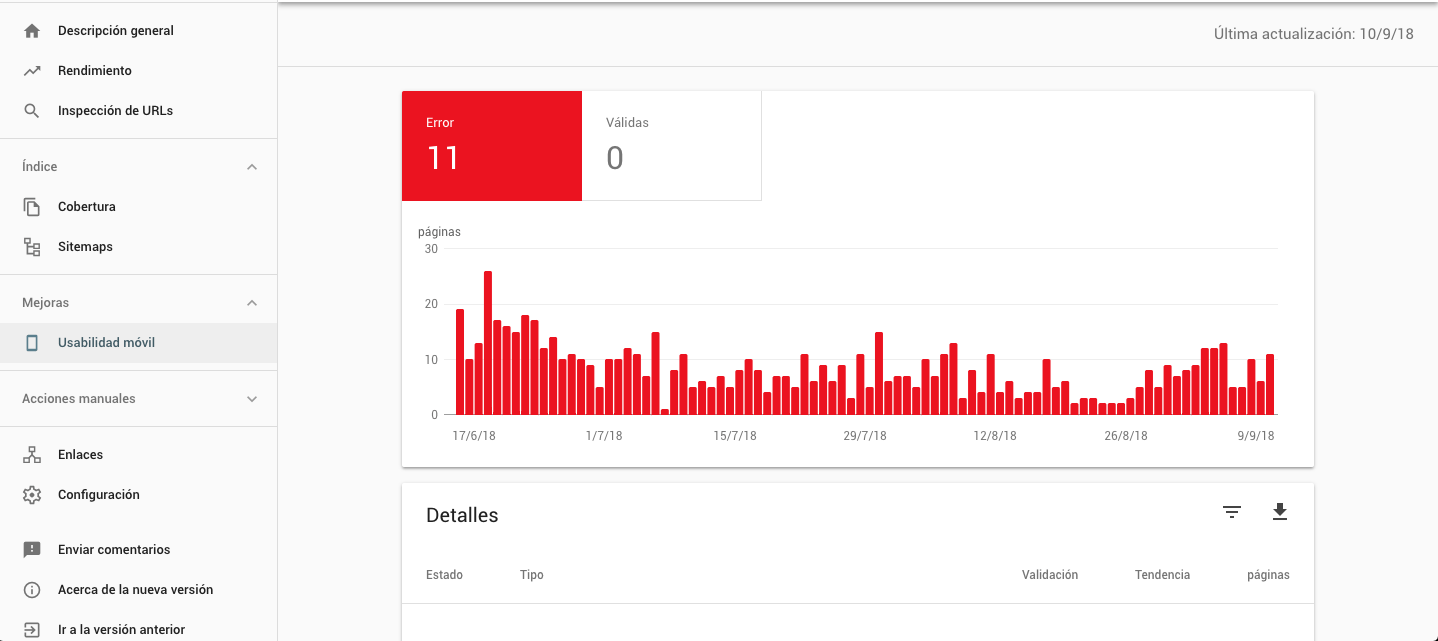Select Usabilidad móvil in the sidebar
The image size is (1438, 641).
[138, 343]
